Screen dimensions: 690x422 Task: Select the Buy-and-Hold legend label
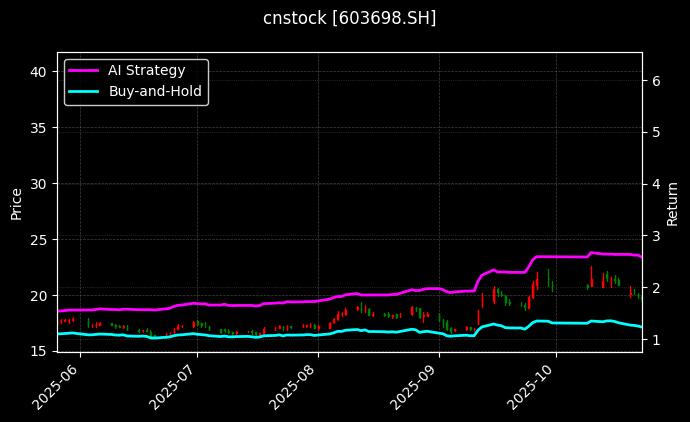pos(156,91)
